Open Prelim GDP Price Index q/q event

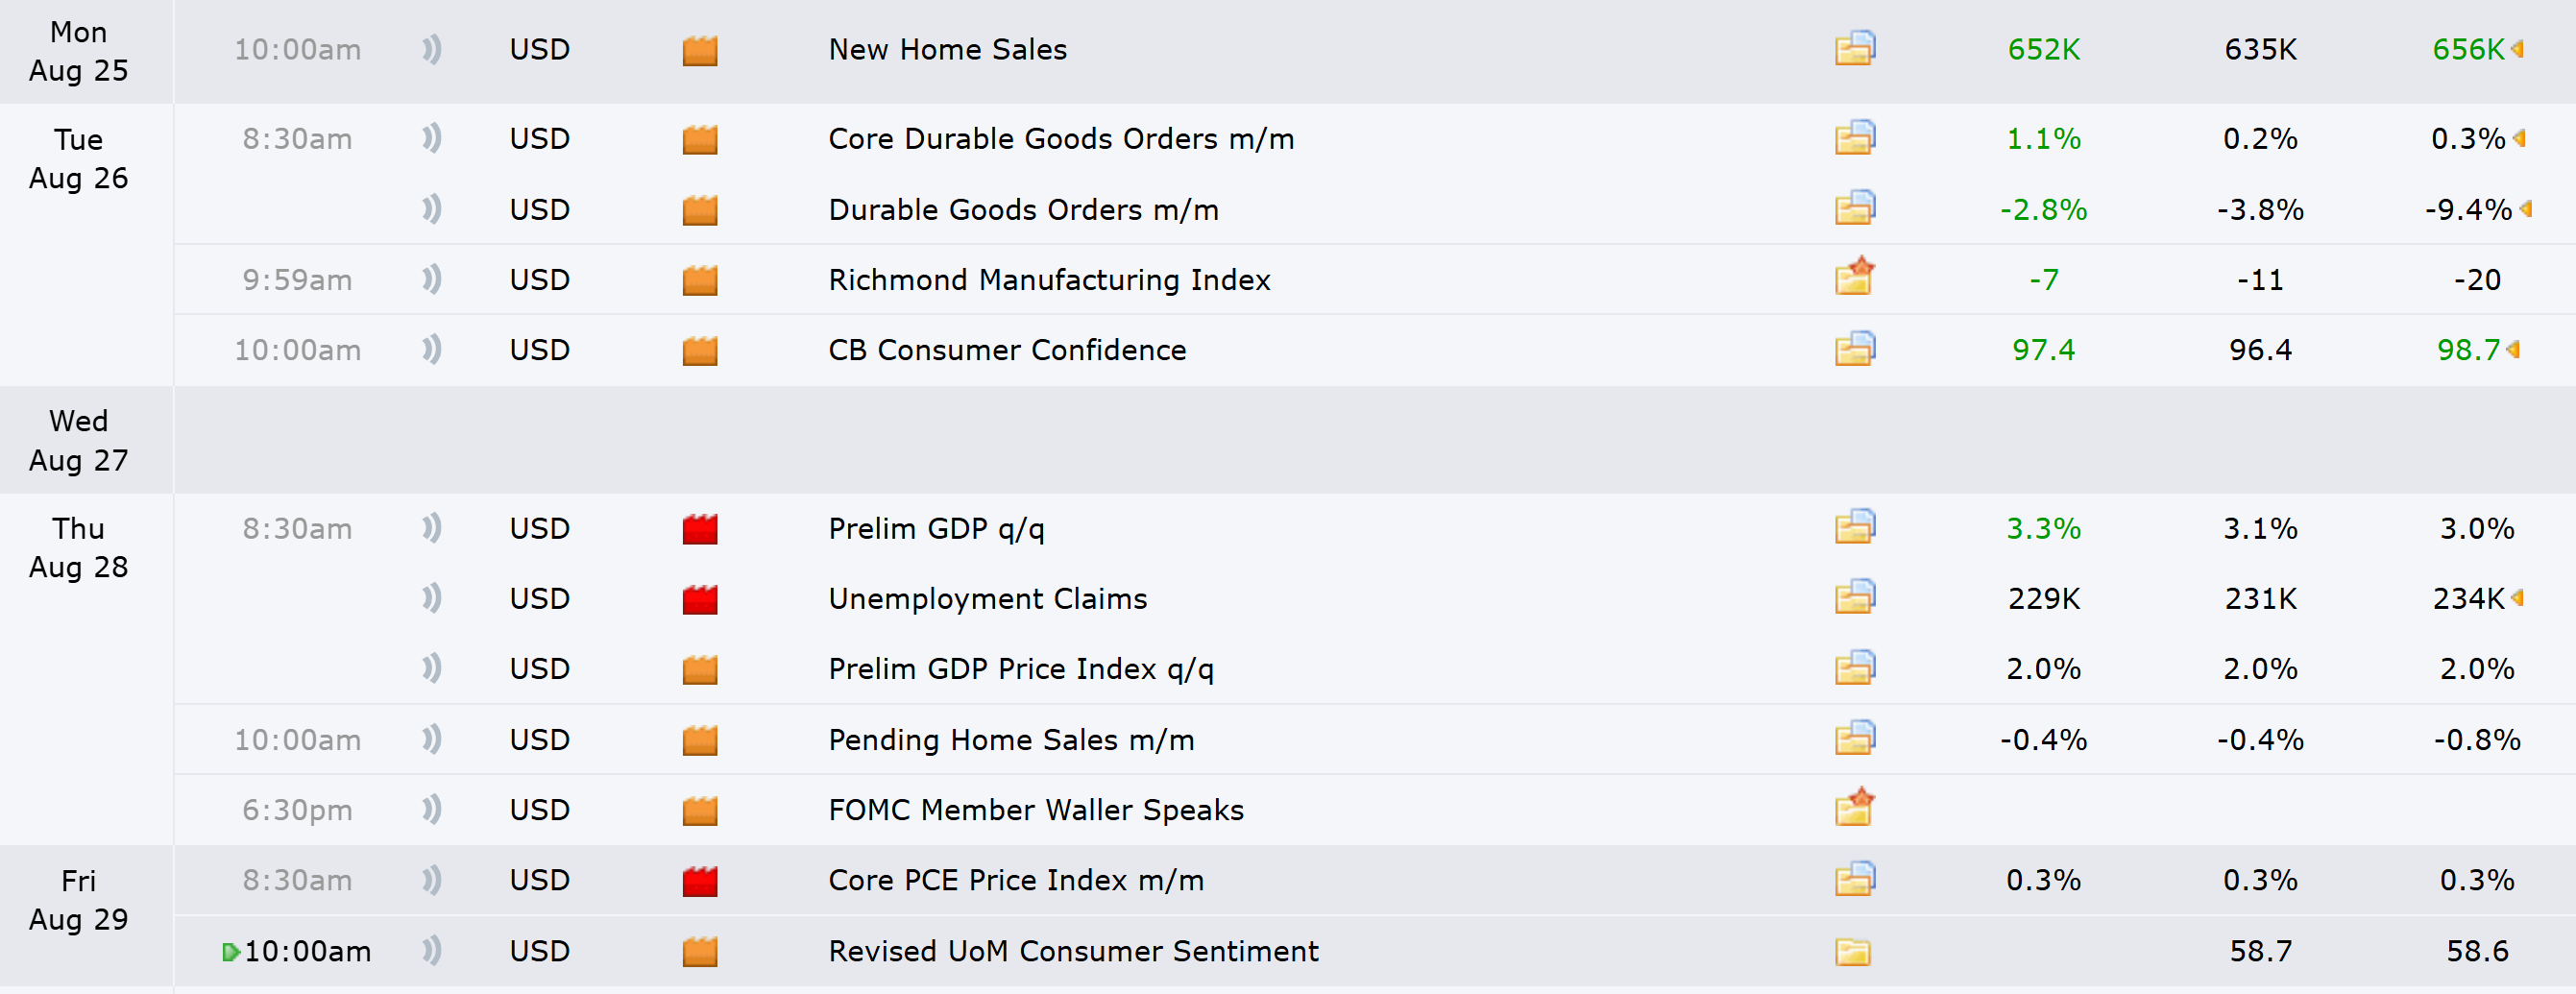[1021, 668]
